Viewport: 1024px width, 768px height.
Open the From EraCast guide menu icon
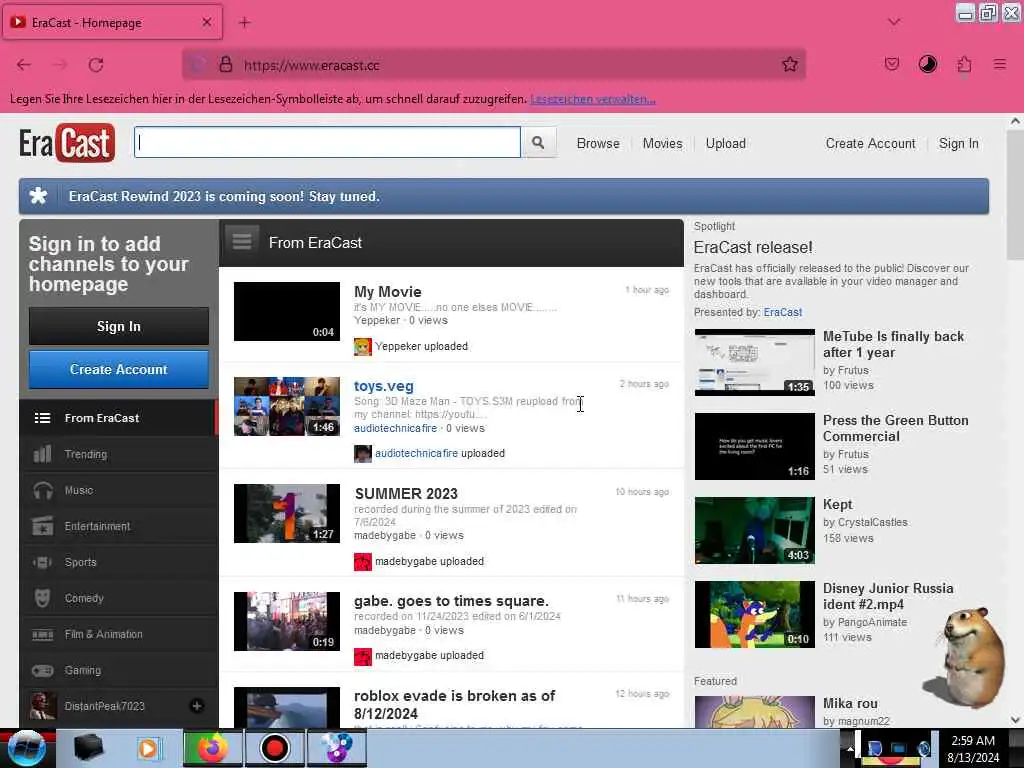pos(242,242)
